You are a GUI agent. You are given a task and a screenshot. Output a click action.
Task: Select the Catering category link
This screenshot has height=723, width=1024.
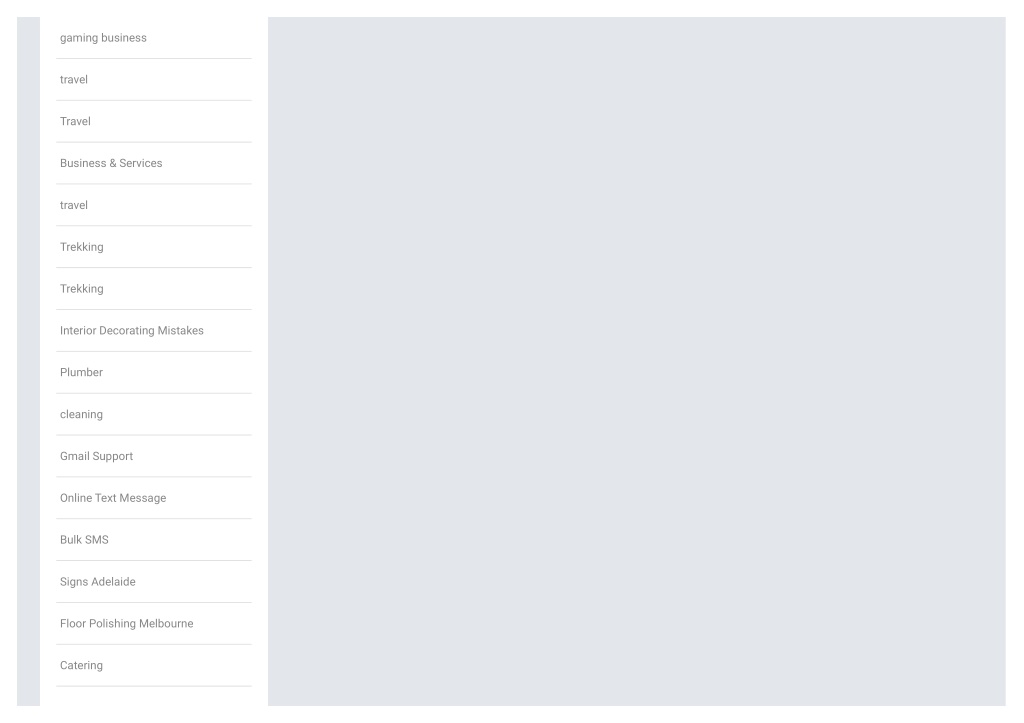coord(82,665)
